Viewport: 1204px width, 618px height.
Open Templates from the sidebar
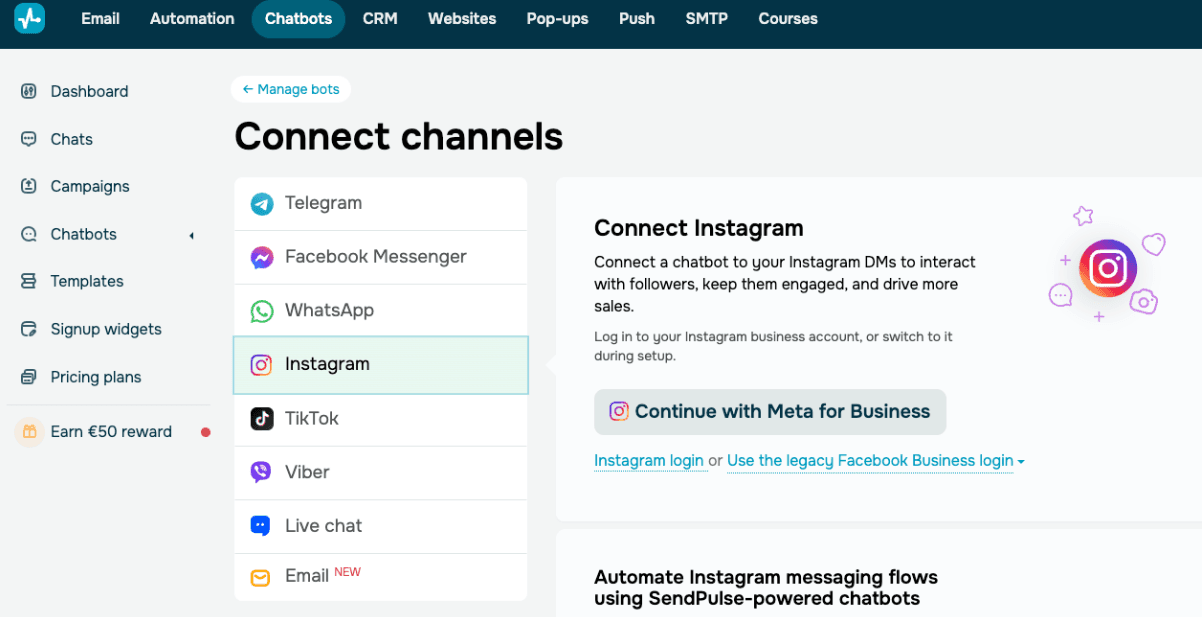point(87,281)
